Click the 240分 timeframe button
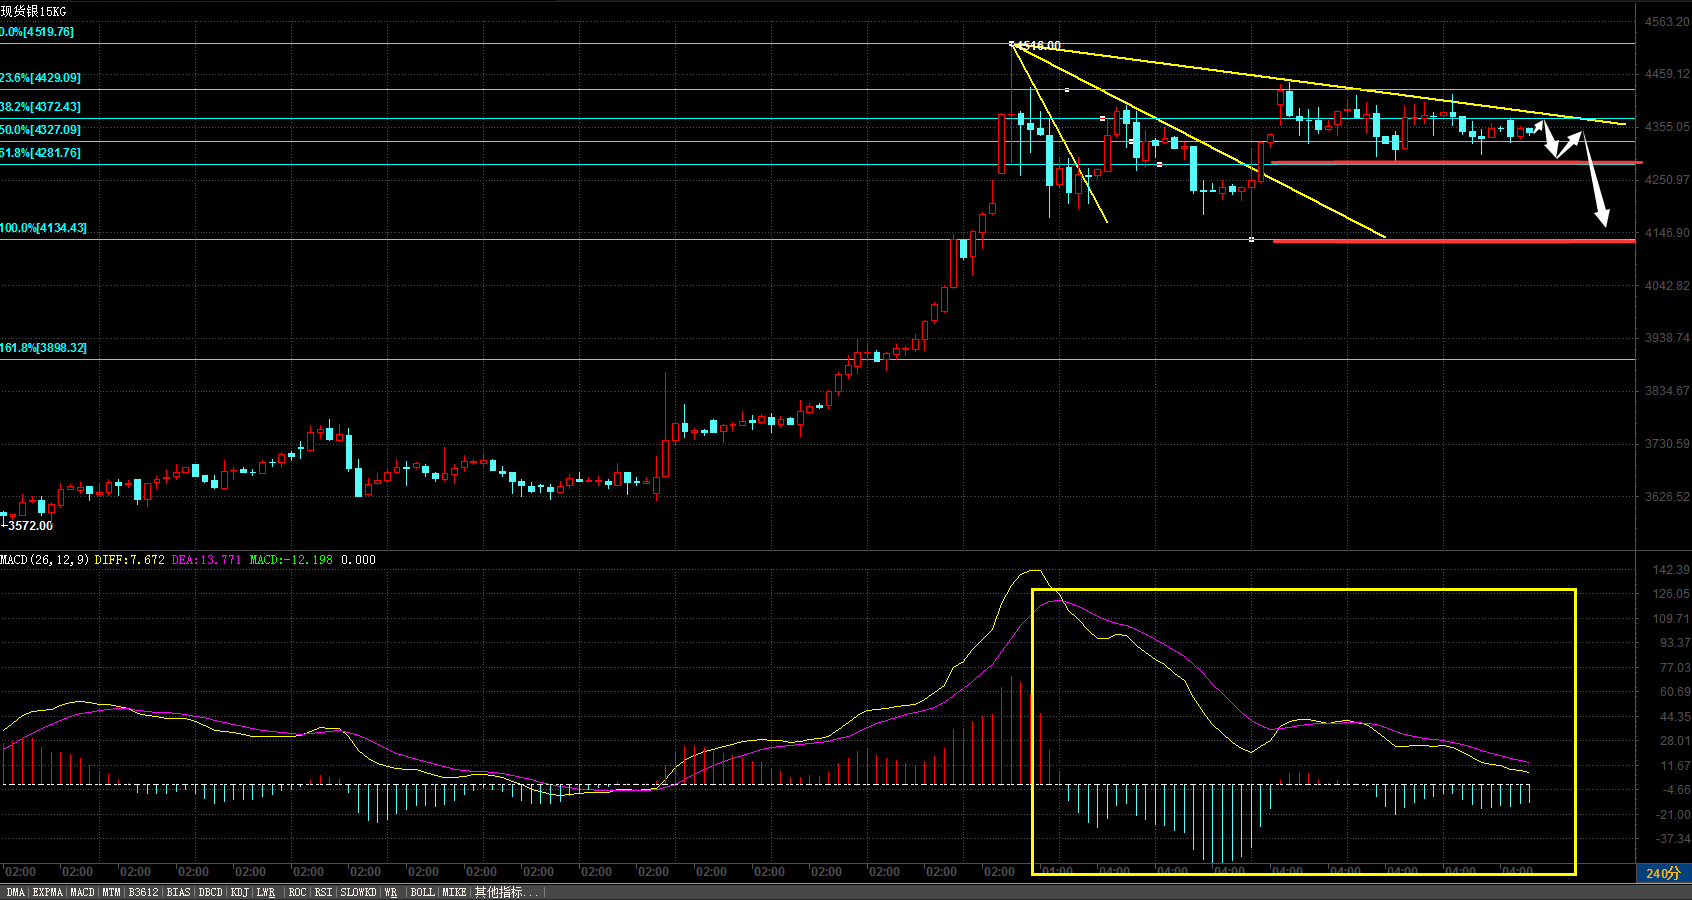1692x900 pixels. 1664,873
